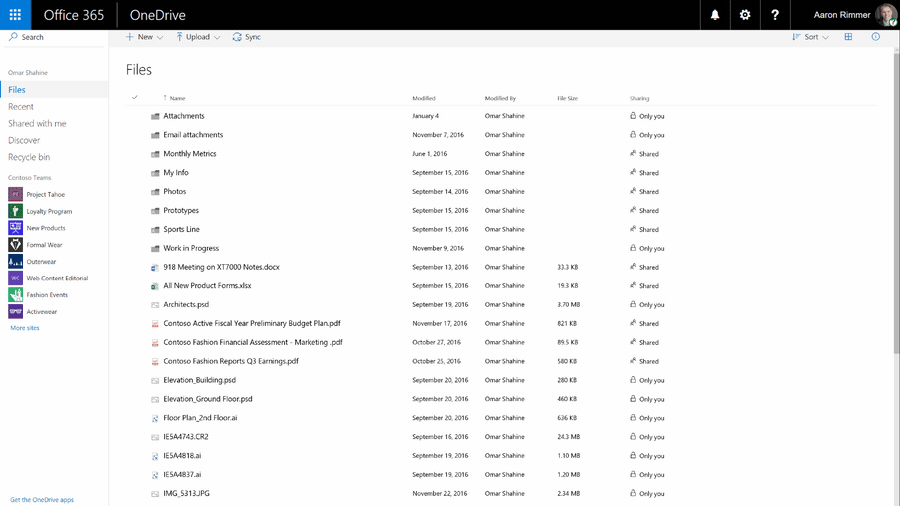Open New Products site icon
Image resolution: width=900 pixels, height=506 pixels.
[15, 228]
